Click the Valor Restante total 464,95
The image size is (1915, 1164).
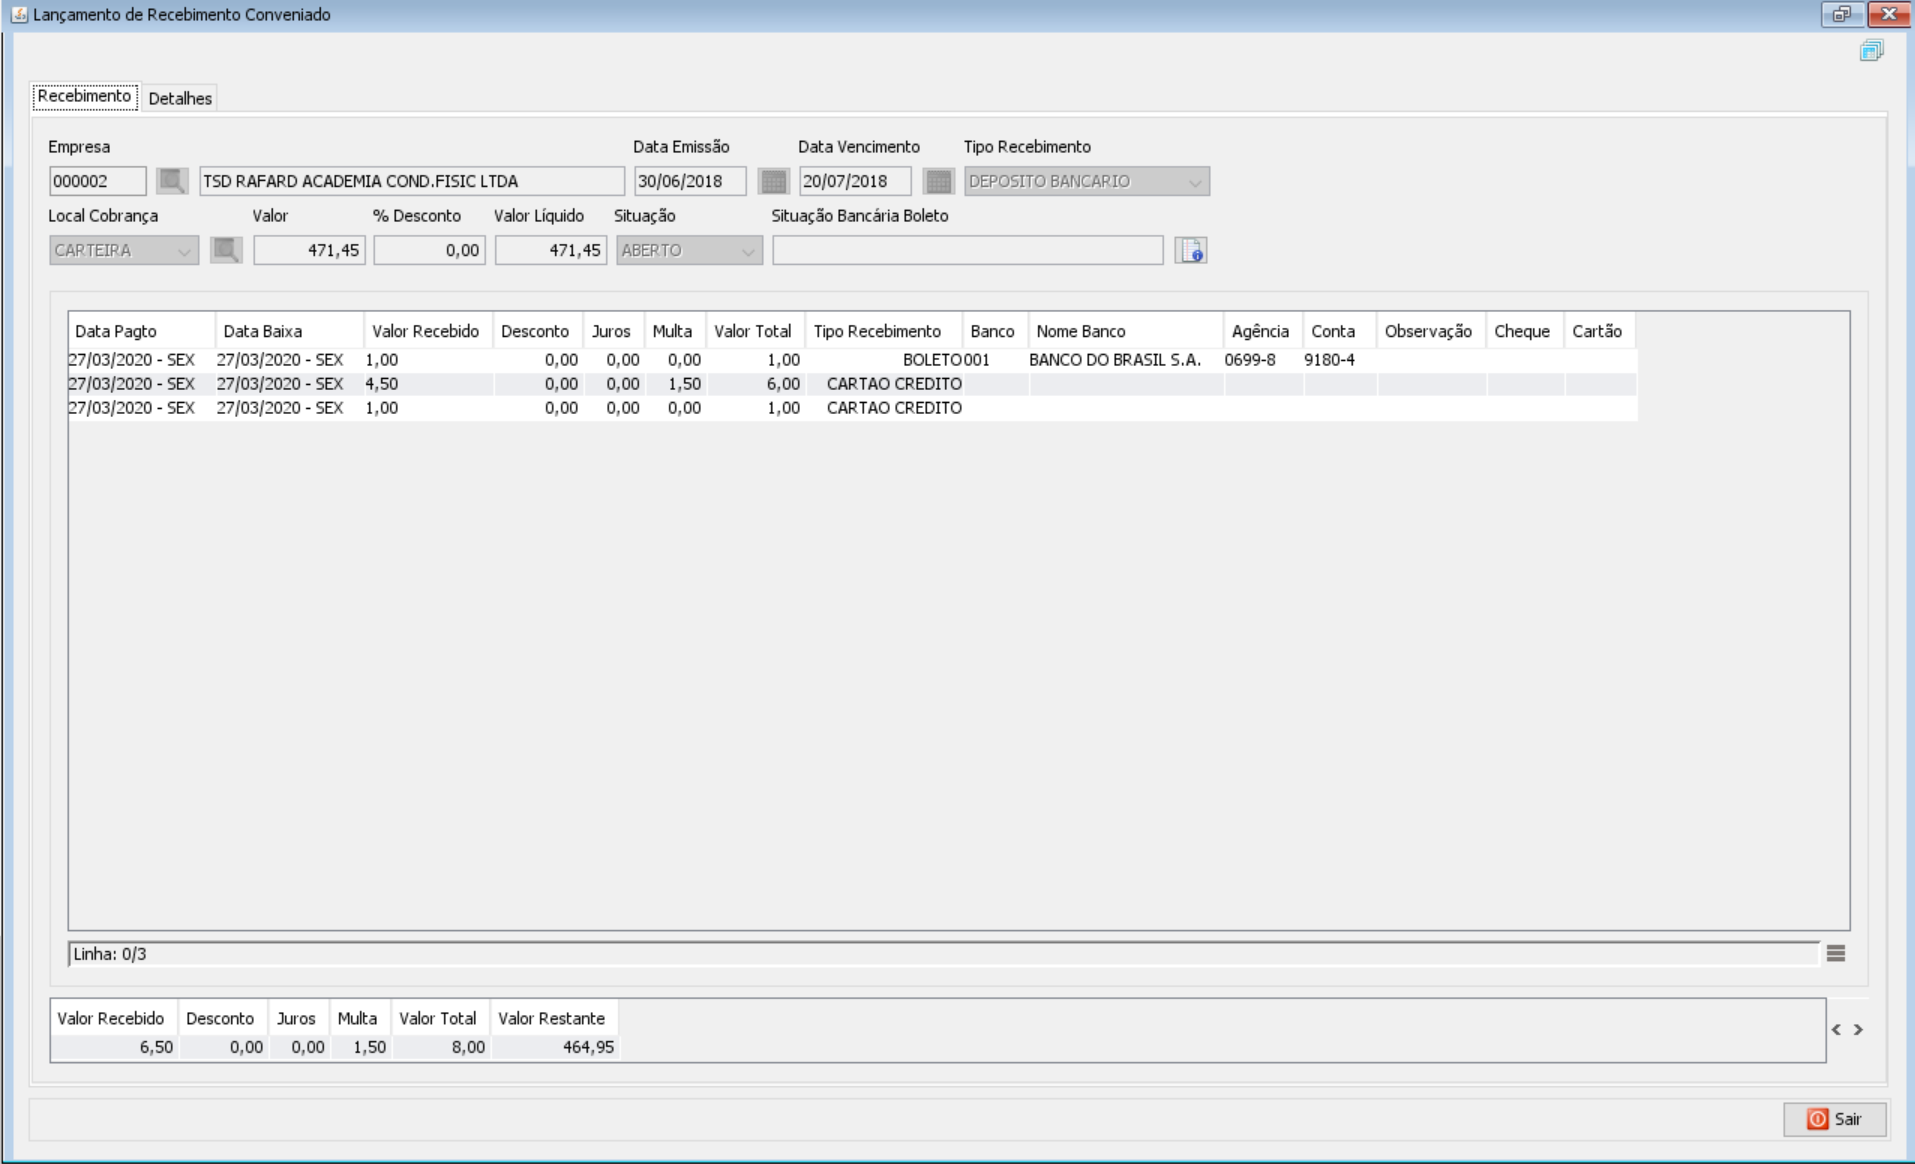click(555, 1047)
